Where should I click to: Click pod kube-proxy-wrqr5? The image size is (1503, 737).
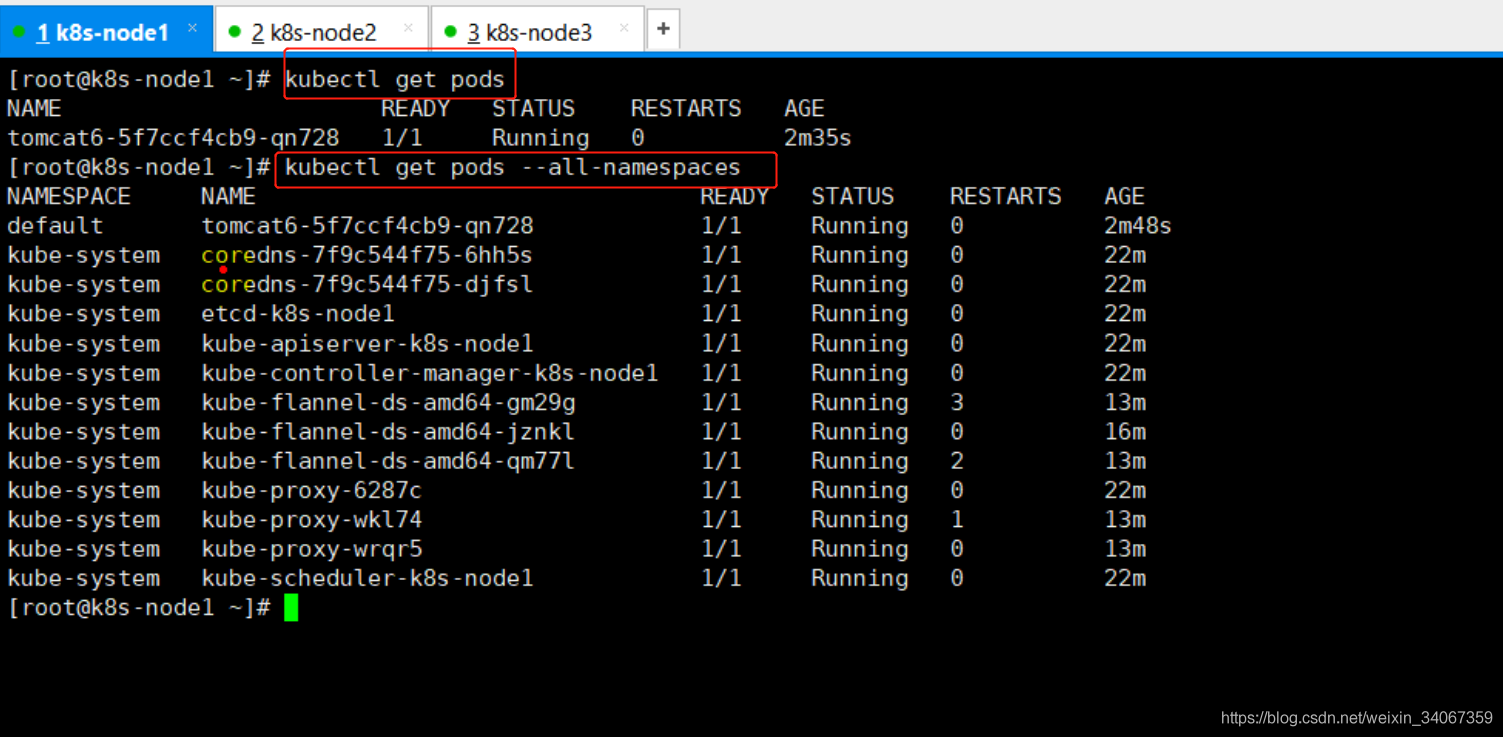pyautogui.click(x=311, y=549)
